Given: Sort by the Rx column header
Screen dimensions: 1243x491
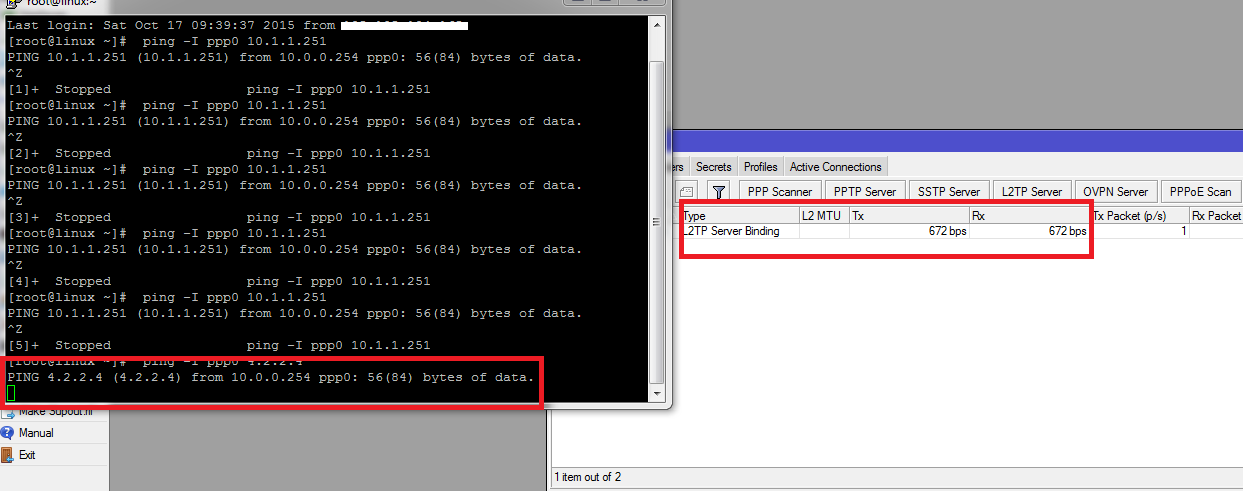Looking at the screenshot, I should [1028, 215].
